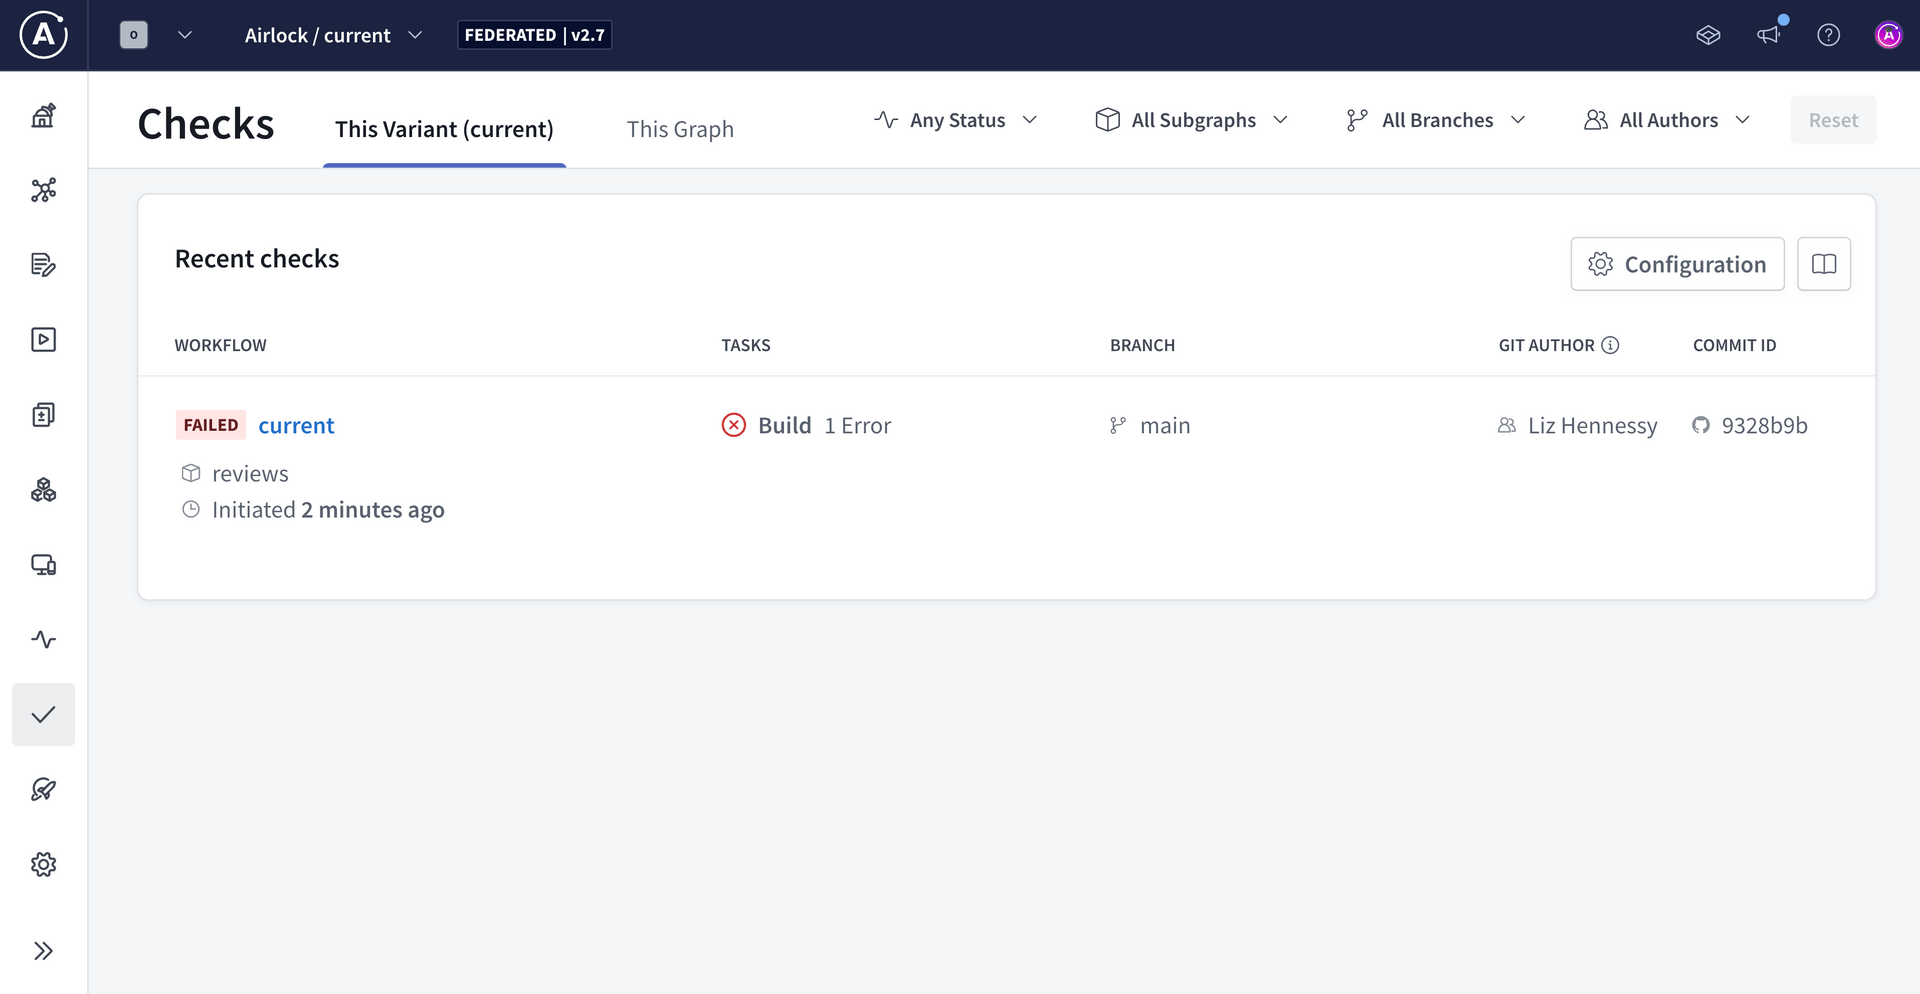Launch the Explorer from the sidebar
Screen dimensions: 1920x994
pos(43,339)
